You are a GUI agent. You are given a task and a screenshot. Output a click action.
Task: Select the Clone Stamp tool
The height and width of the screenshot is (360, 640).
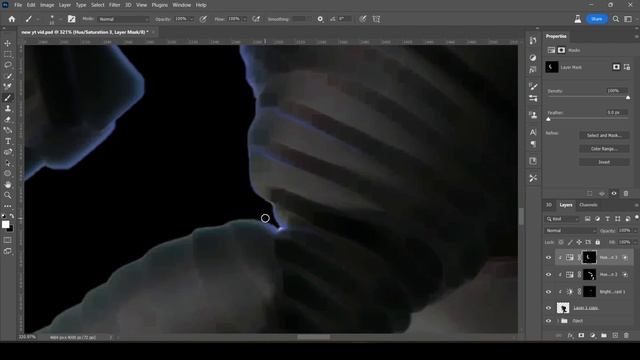[x=8, y=109]
